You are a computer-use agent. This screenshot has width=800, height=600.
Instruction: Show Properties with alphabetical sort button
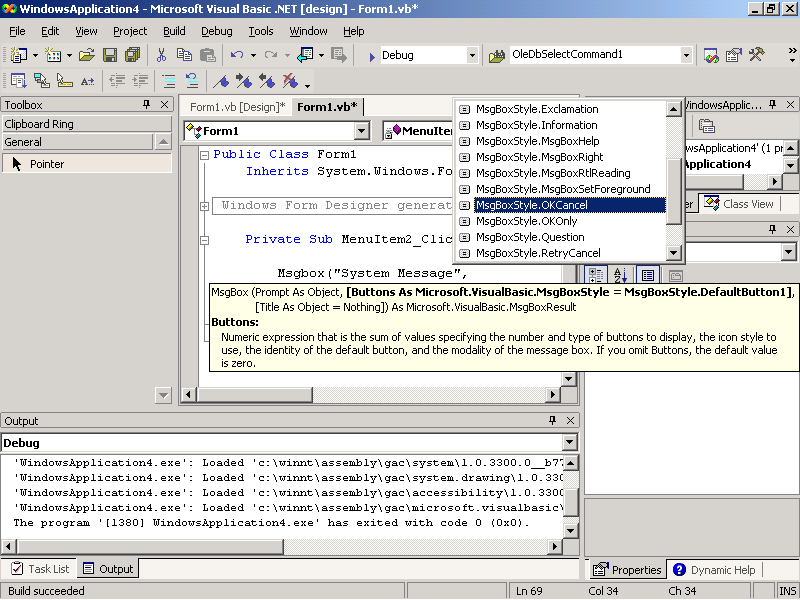click(x=620, y=276)
